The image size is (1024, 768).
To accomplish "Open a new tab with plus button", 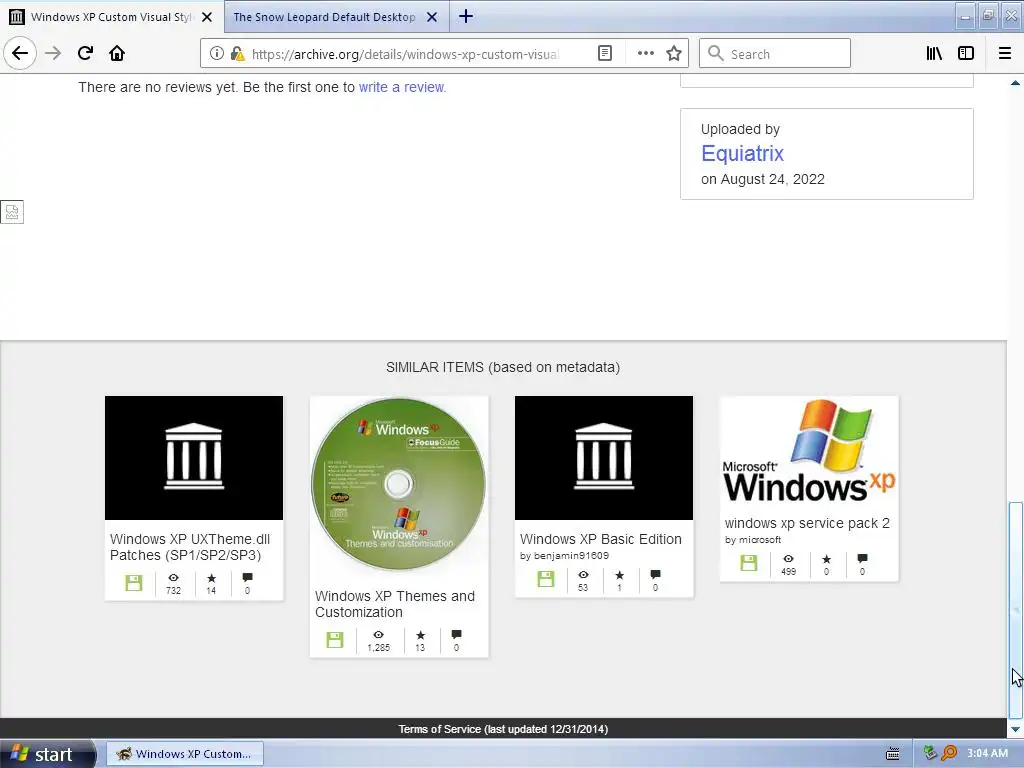I will point(466,16).
